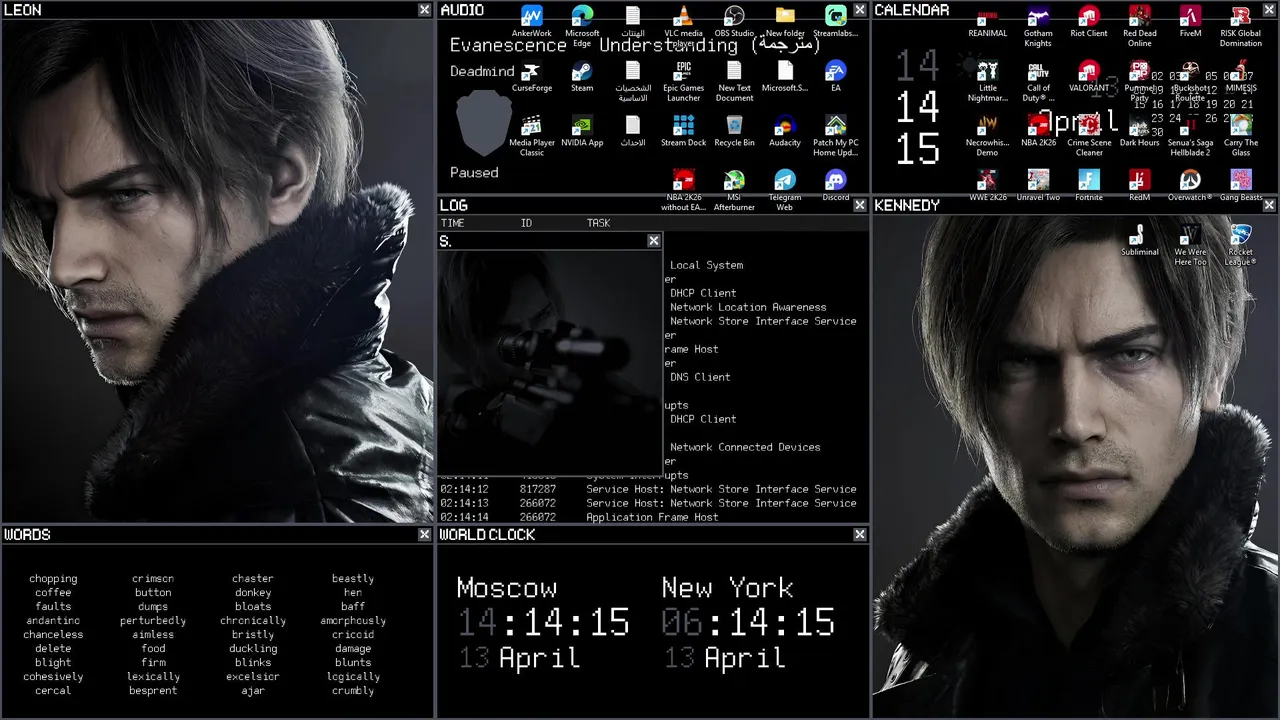This screenshot has width=1280, height=720.
Task: Open the Gang Beasts shortcut
Action: point(1241,186)
